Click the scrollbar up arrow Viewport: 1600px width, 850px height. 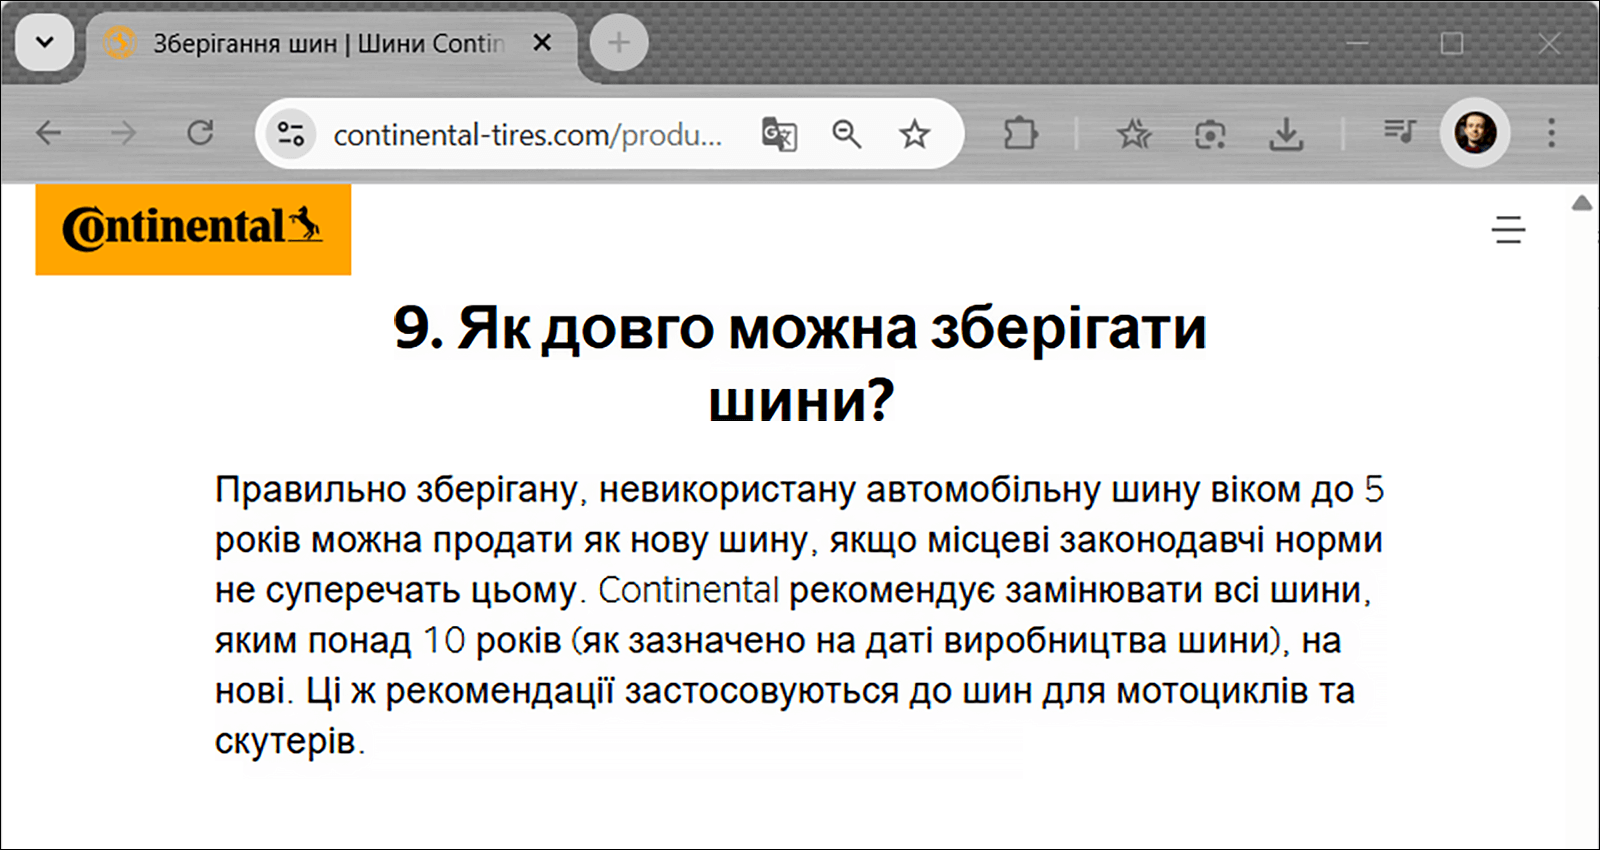click(x=1582, y=203)
